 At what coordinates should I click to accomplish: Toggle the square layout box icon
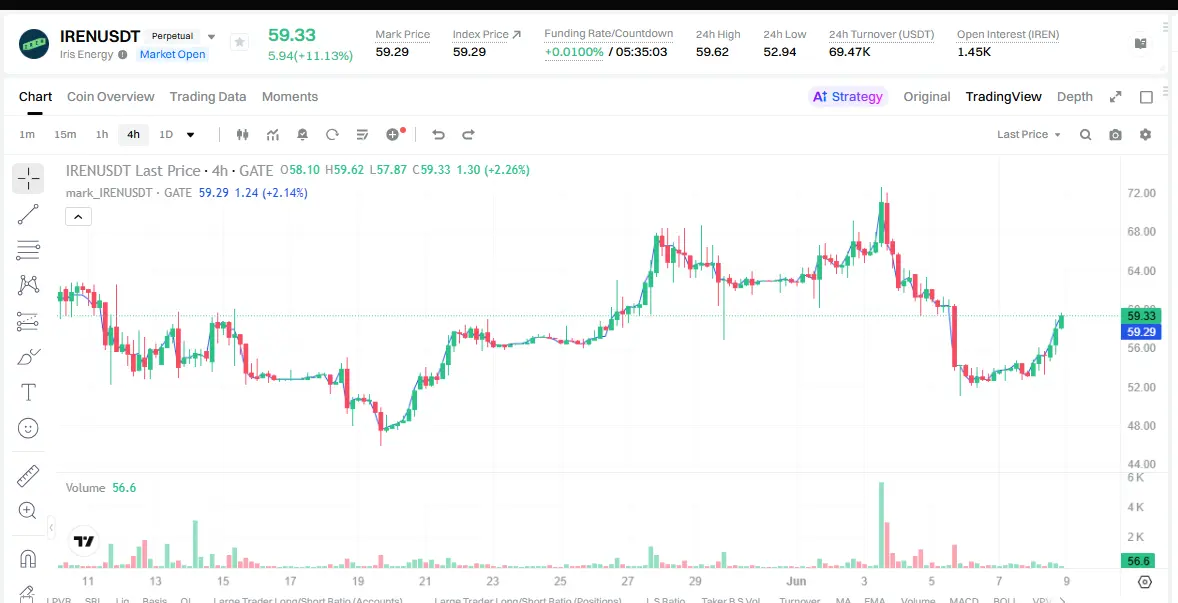pyautogui.click(x=1146, y=97)
